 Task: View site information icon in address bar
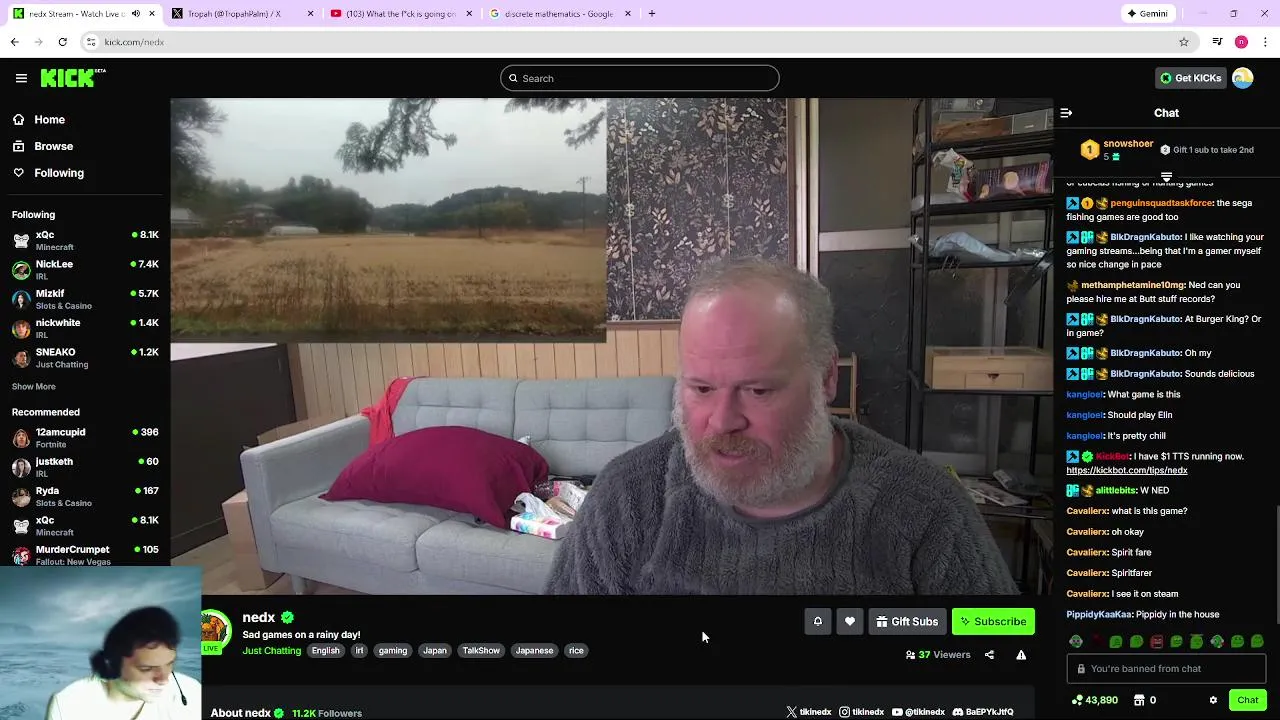[91, 42]
